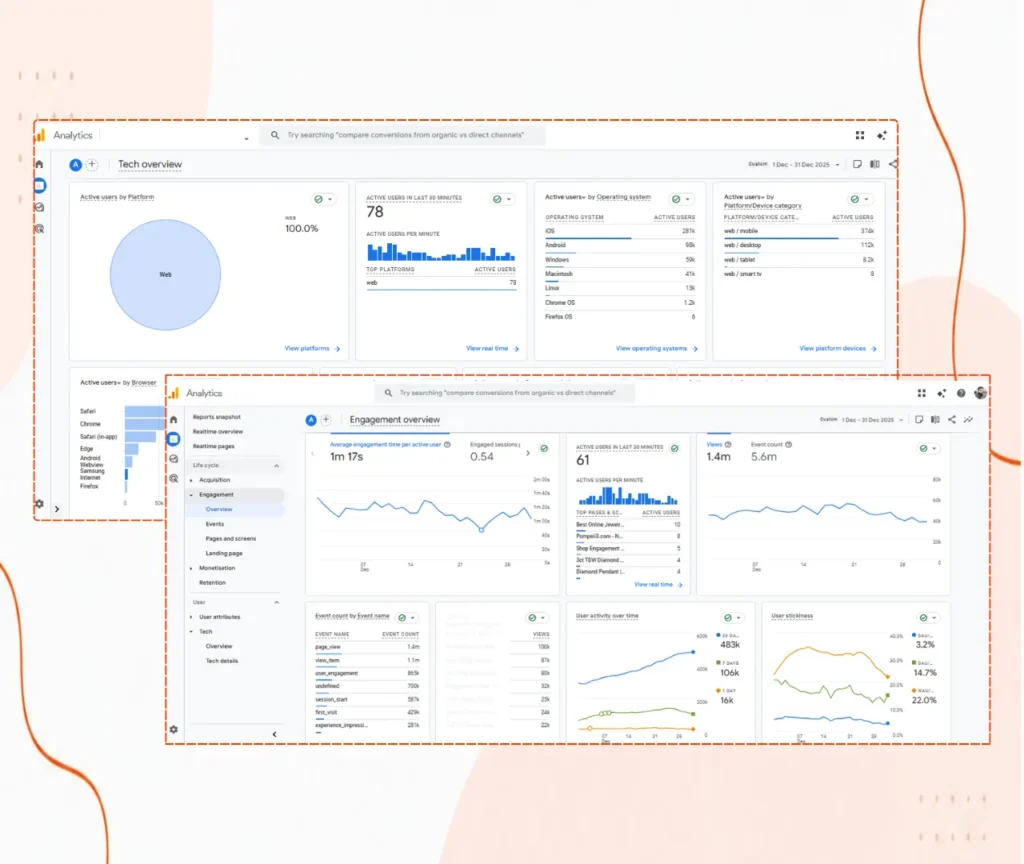Screen dimensions: 1024x864
Task: Open property selector arrow in Tech overview header
Action: pyautogui.click(x=246, y=138)
